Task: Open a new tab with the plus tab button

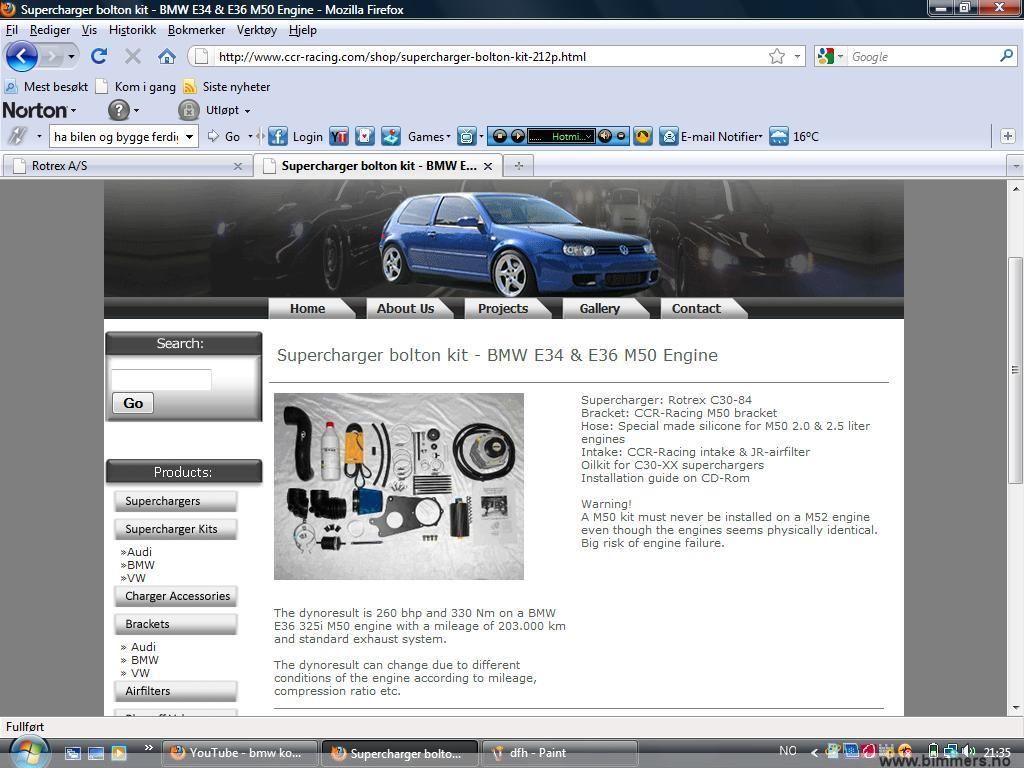Action: 519,166
